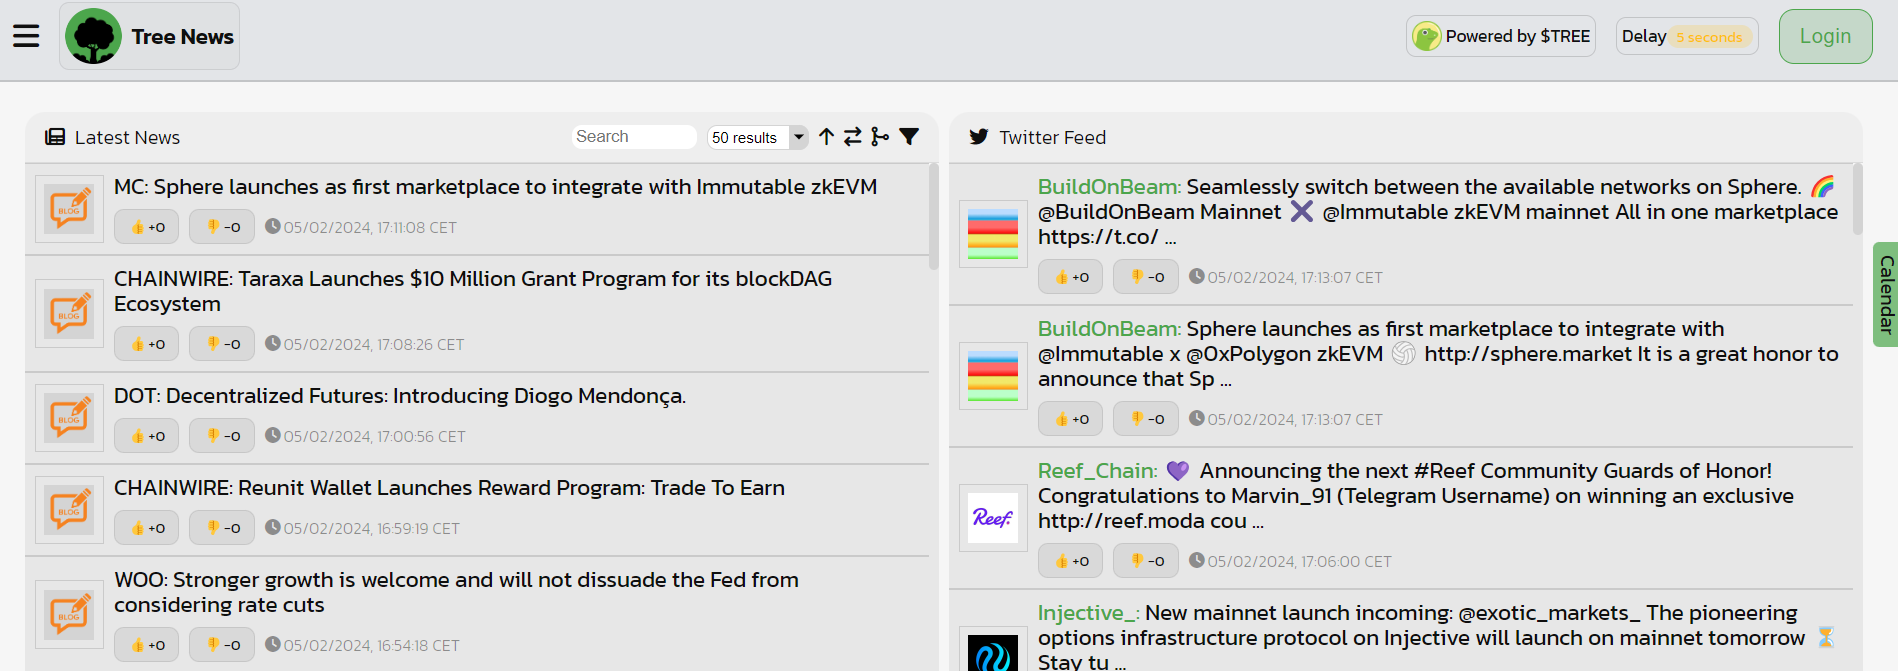Click the Tree News logo
Screen dimensions: 1898x671
click(x=93, y=36)
